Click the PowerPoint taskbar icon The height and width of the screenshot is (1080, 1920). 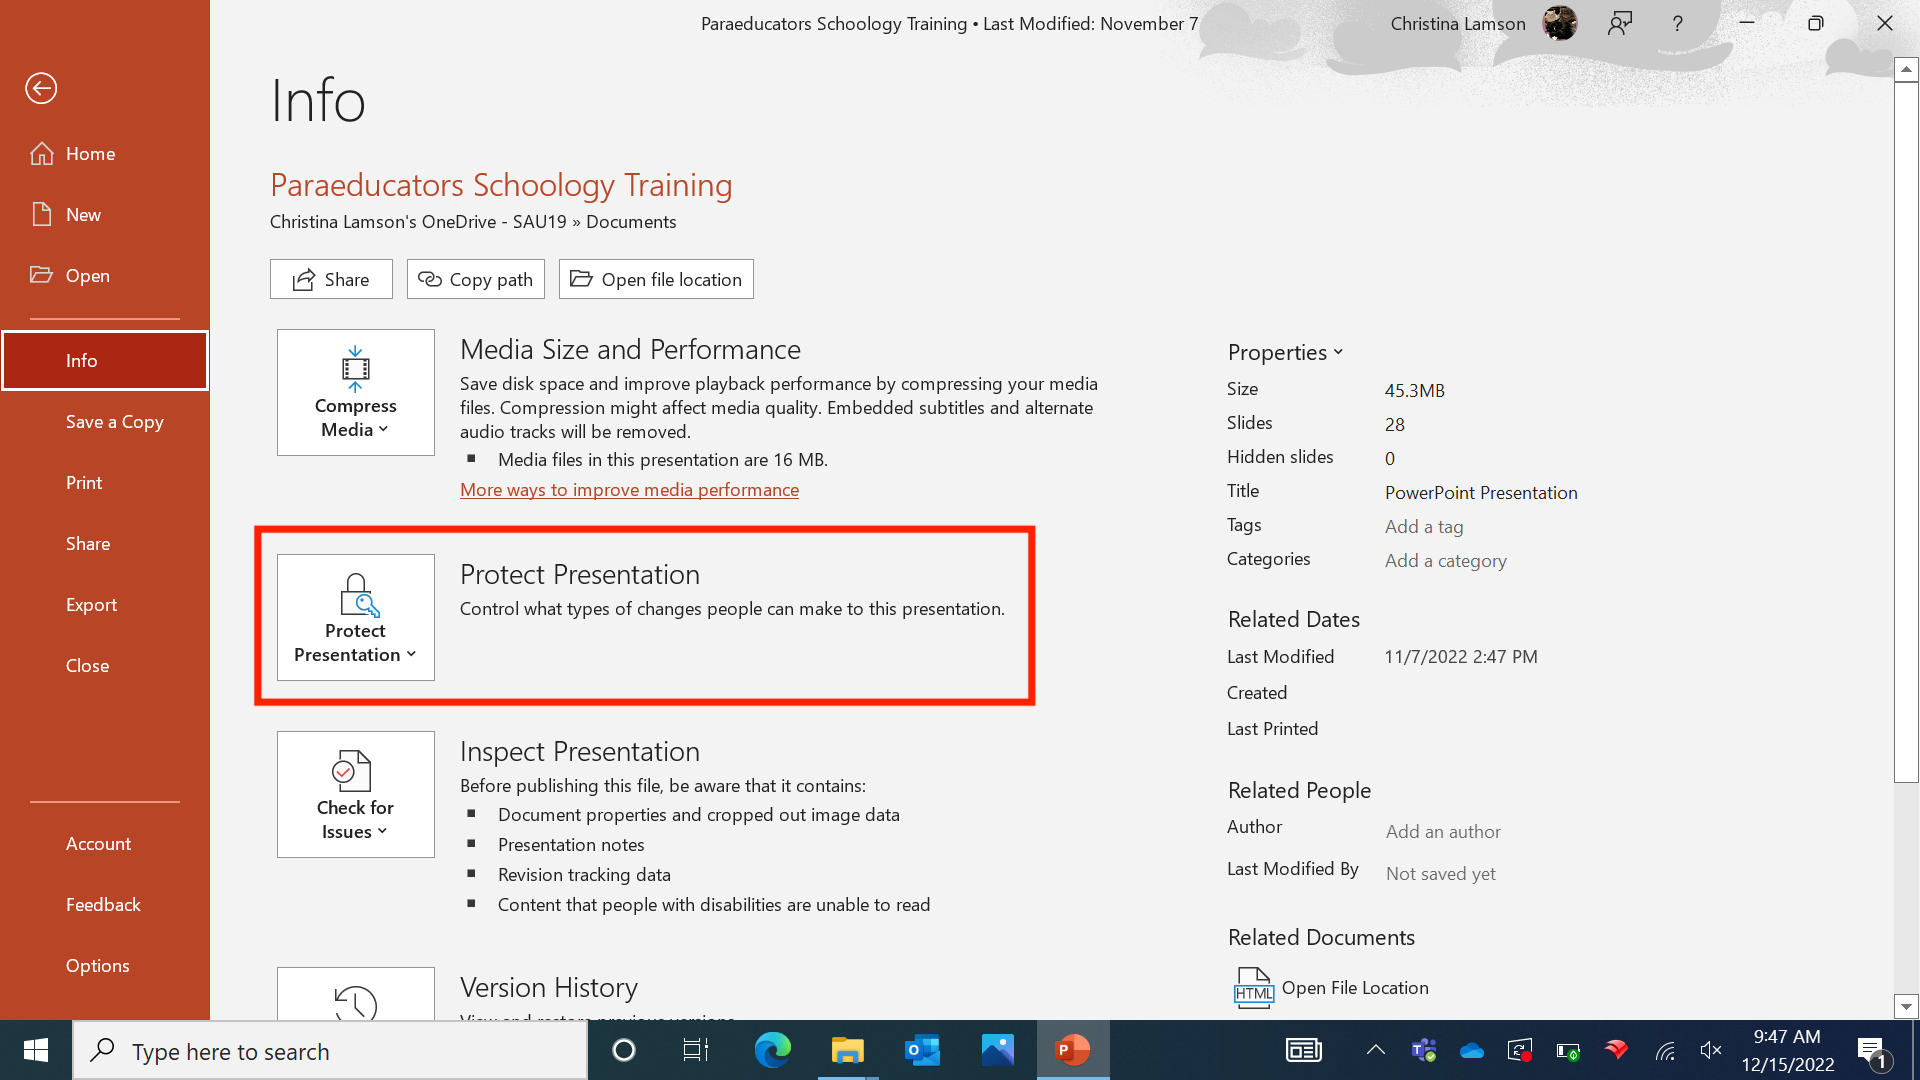(1073, 1050)
